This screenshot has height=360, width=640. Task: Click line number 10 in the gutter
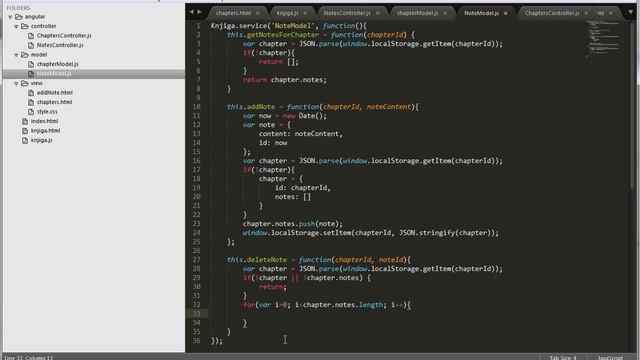click(x=196, y=107)
